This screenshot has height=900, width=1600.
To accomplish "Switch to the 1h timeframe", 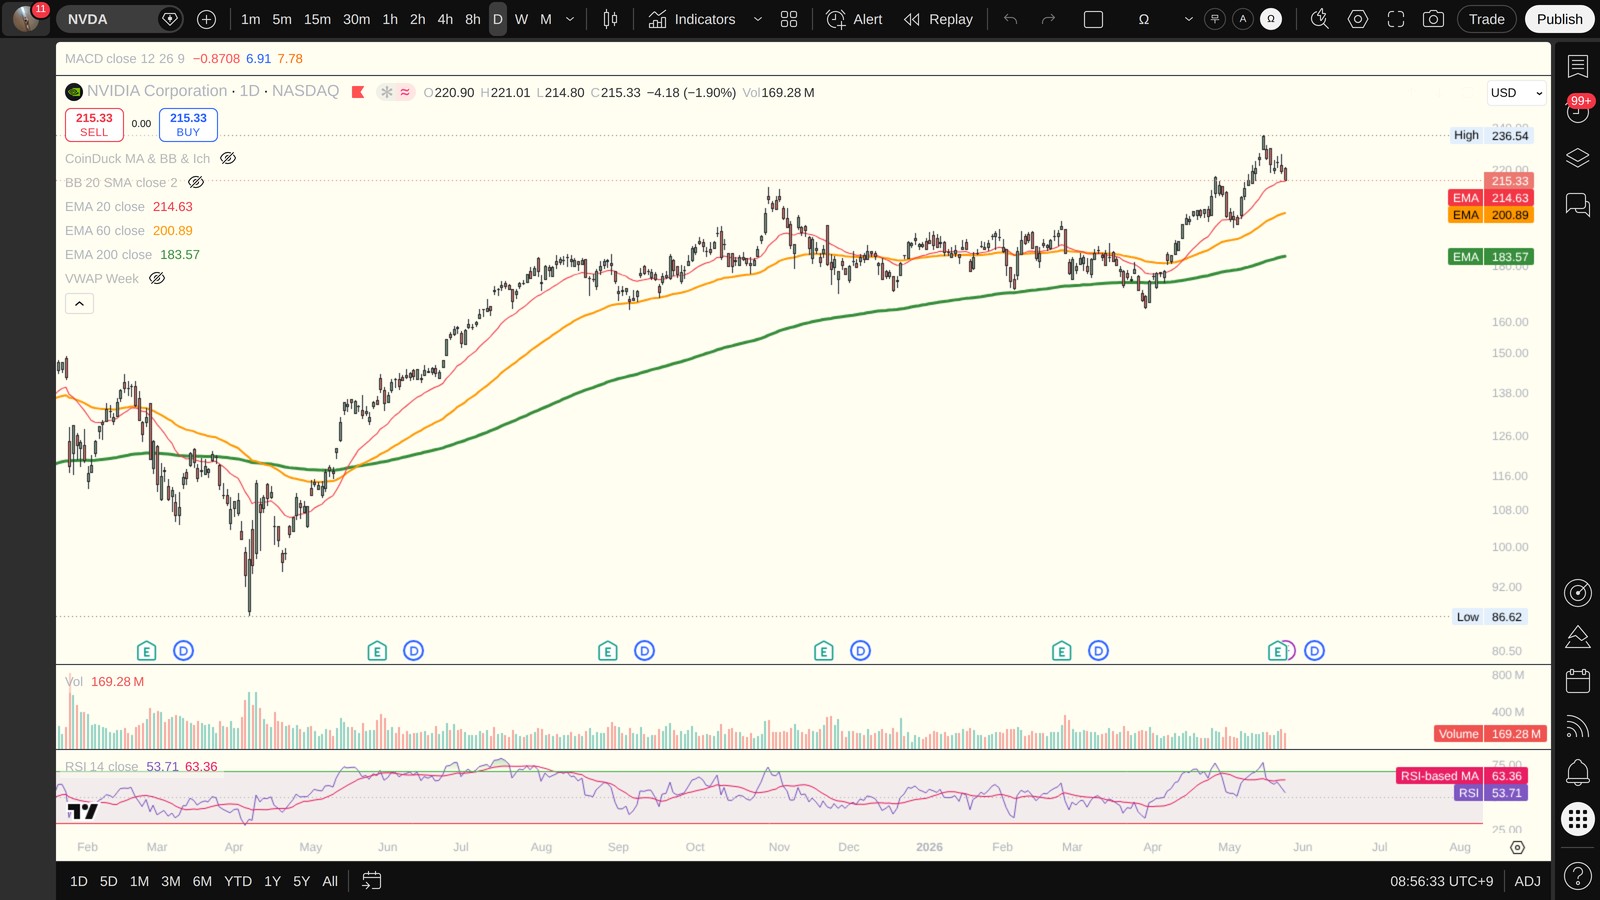I will coord(390,19).
